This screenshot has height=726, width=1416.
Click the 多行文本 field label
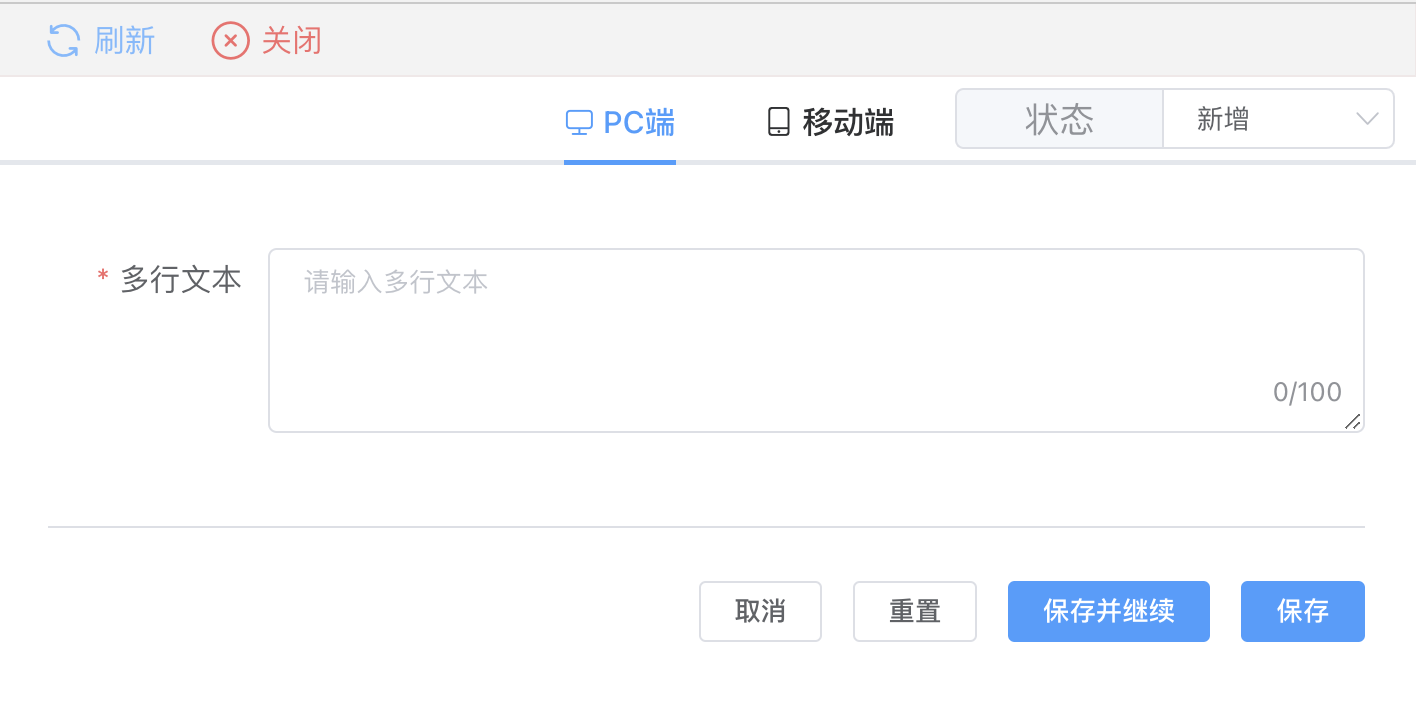tap(181, 280)
